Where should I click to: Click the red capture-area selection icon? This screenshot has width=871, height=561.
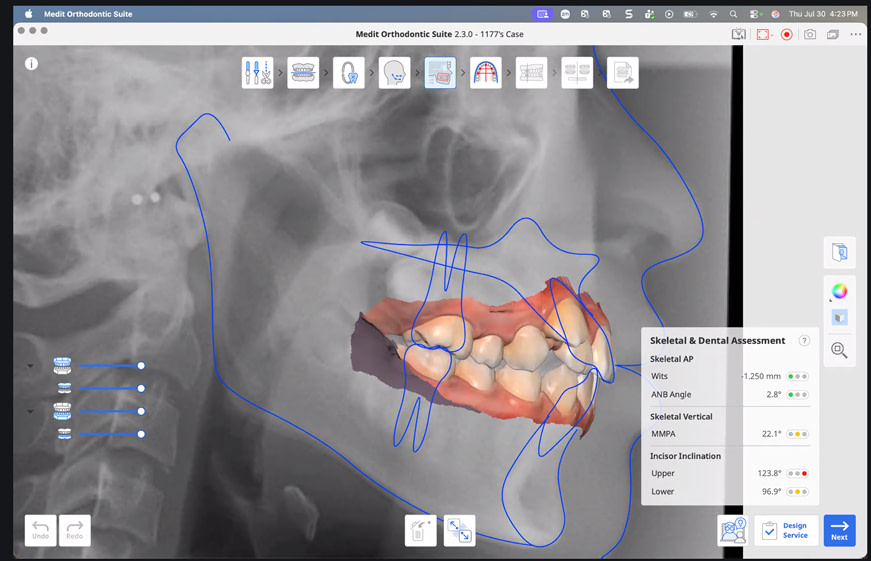click(x=763, y=34)
